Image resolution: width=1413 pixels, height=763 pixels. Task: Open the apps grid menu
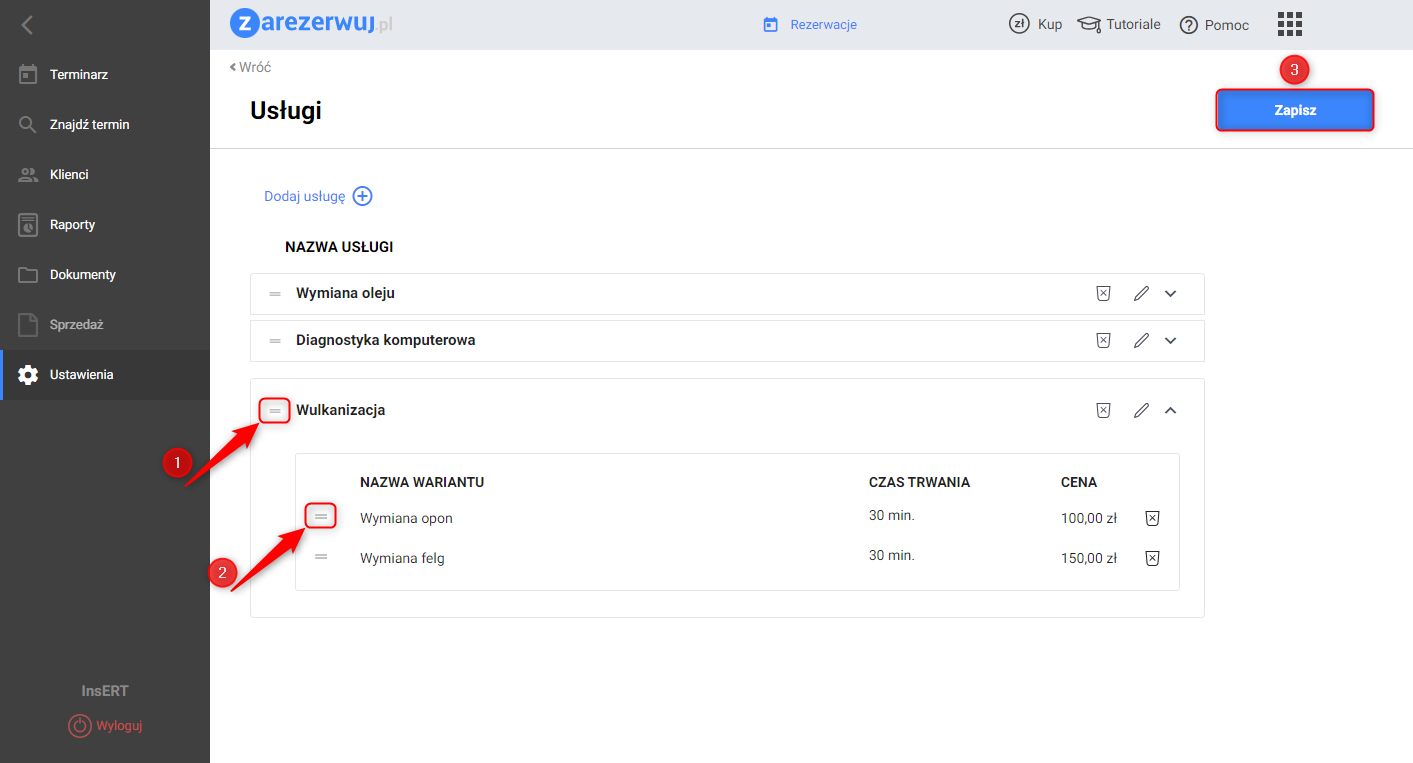pos(1290,25)
